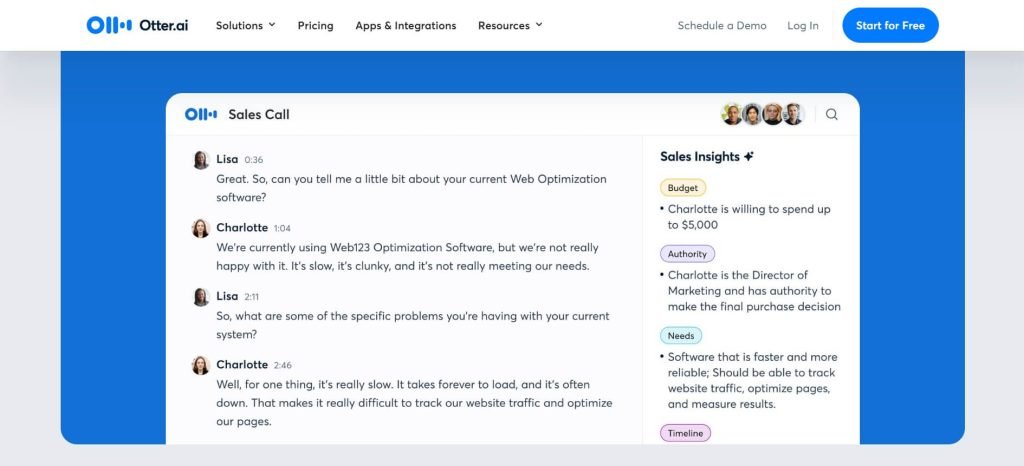Click the first participant avatar in call header

point(732,114)
